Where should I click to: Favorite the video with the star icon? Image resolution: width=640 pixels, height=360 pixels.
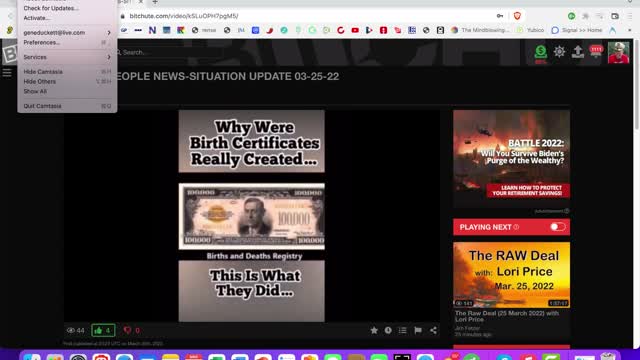click(x=374, y=330)
